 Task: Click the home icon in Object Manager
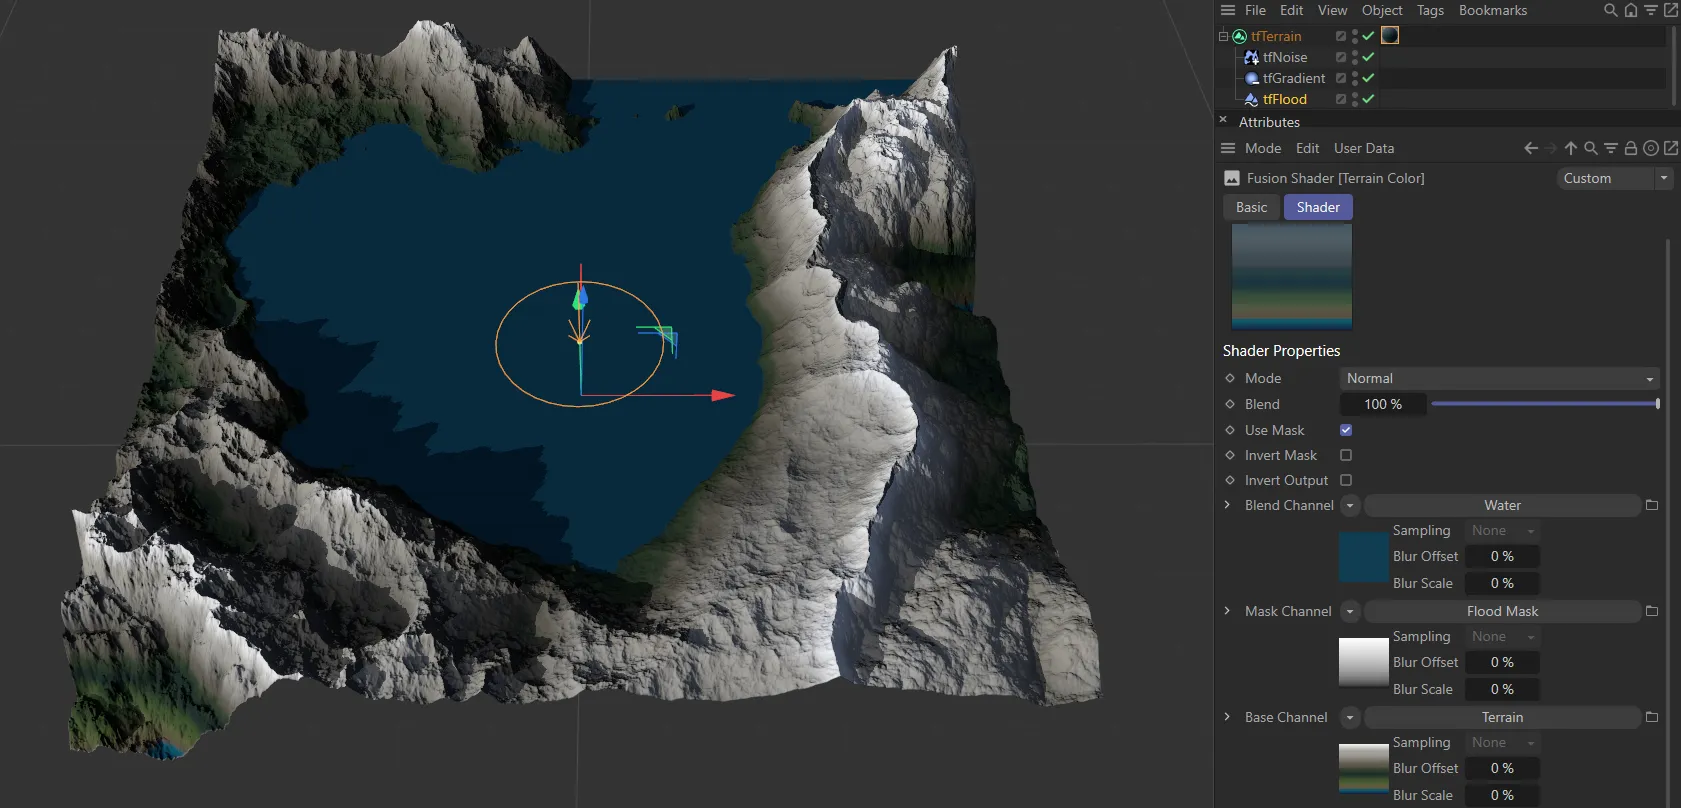1630,10
